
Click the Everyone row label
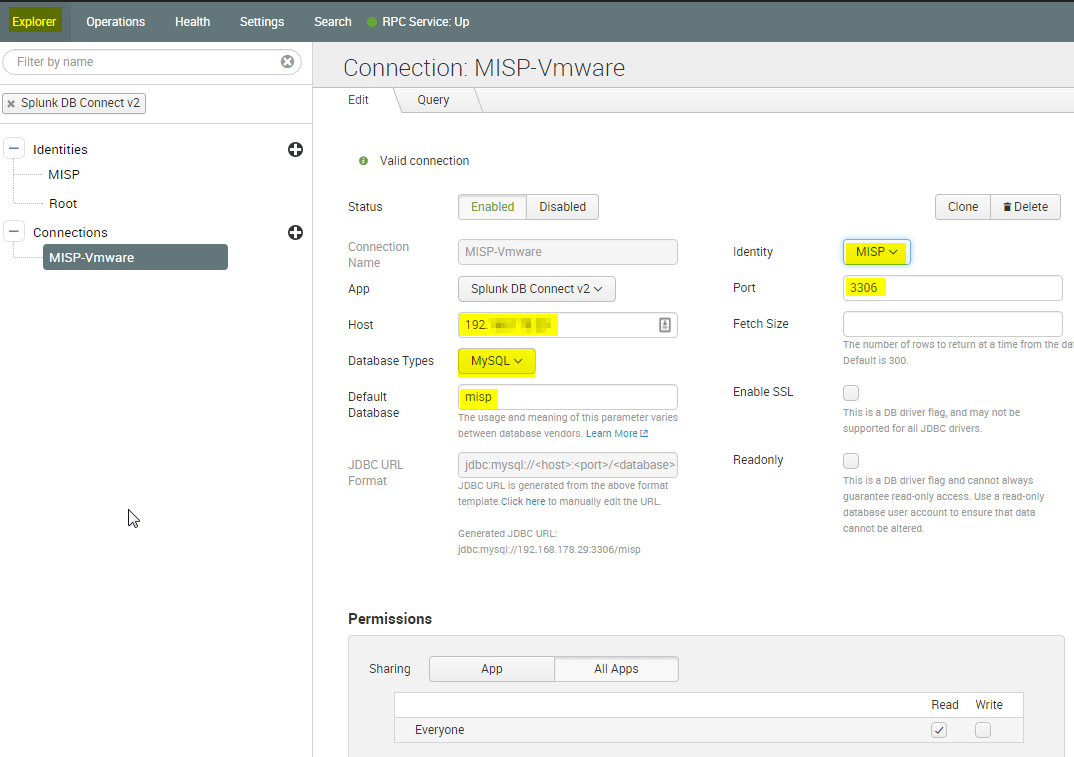(440, 730)
